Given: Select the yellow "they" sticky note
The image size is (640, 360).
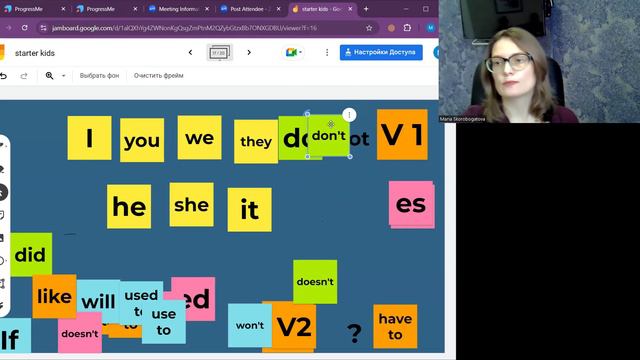Looking at the screenshot, I should click(x=256, y=142).
